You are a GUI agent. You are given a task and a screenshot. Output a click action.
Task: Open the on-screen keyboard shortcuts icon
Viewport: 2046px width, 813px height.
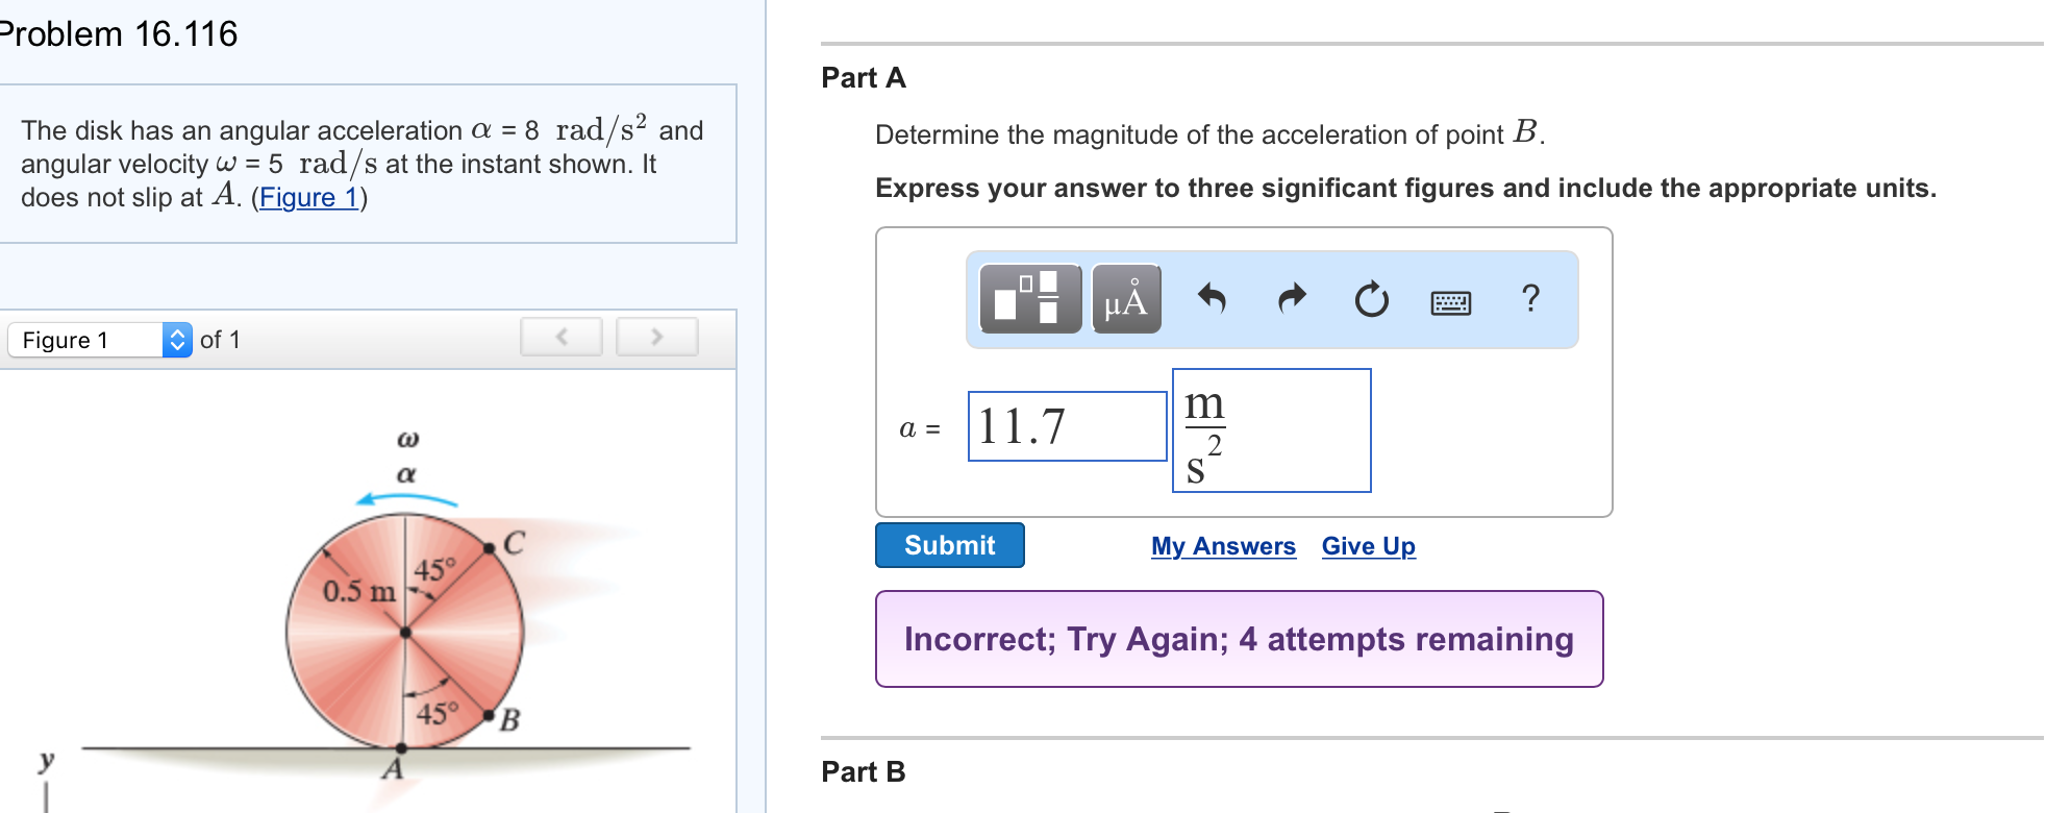coord(1453,300)
